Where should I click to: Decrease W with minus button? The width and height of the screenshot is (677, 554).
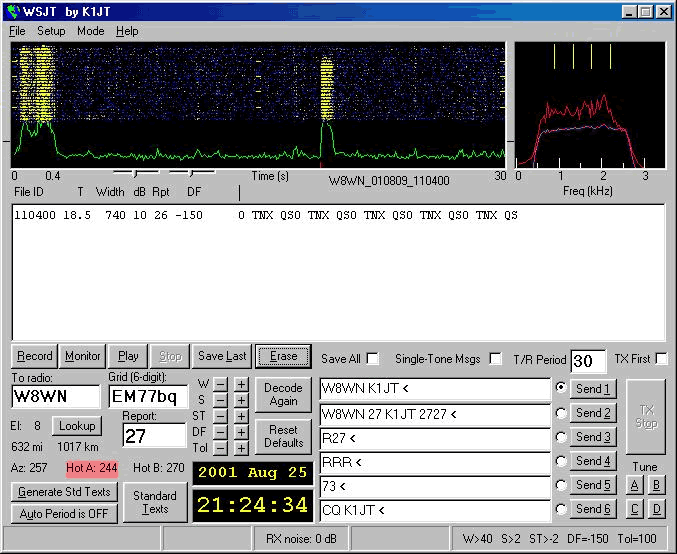point(220,384)
